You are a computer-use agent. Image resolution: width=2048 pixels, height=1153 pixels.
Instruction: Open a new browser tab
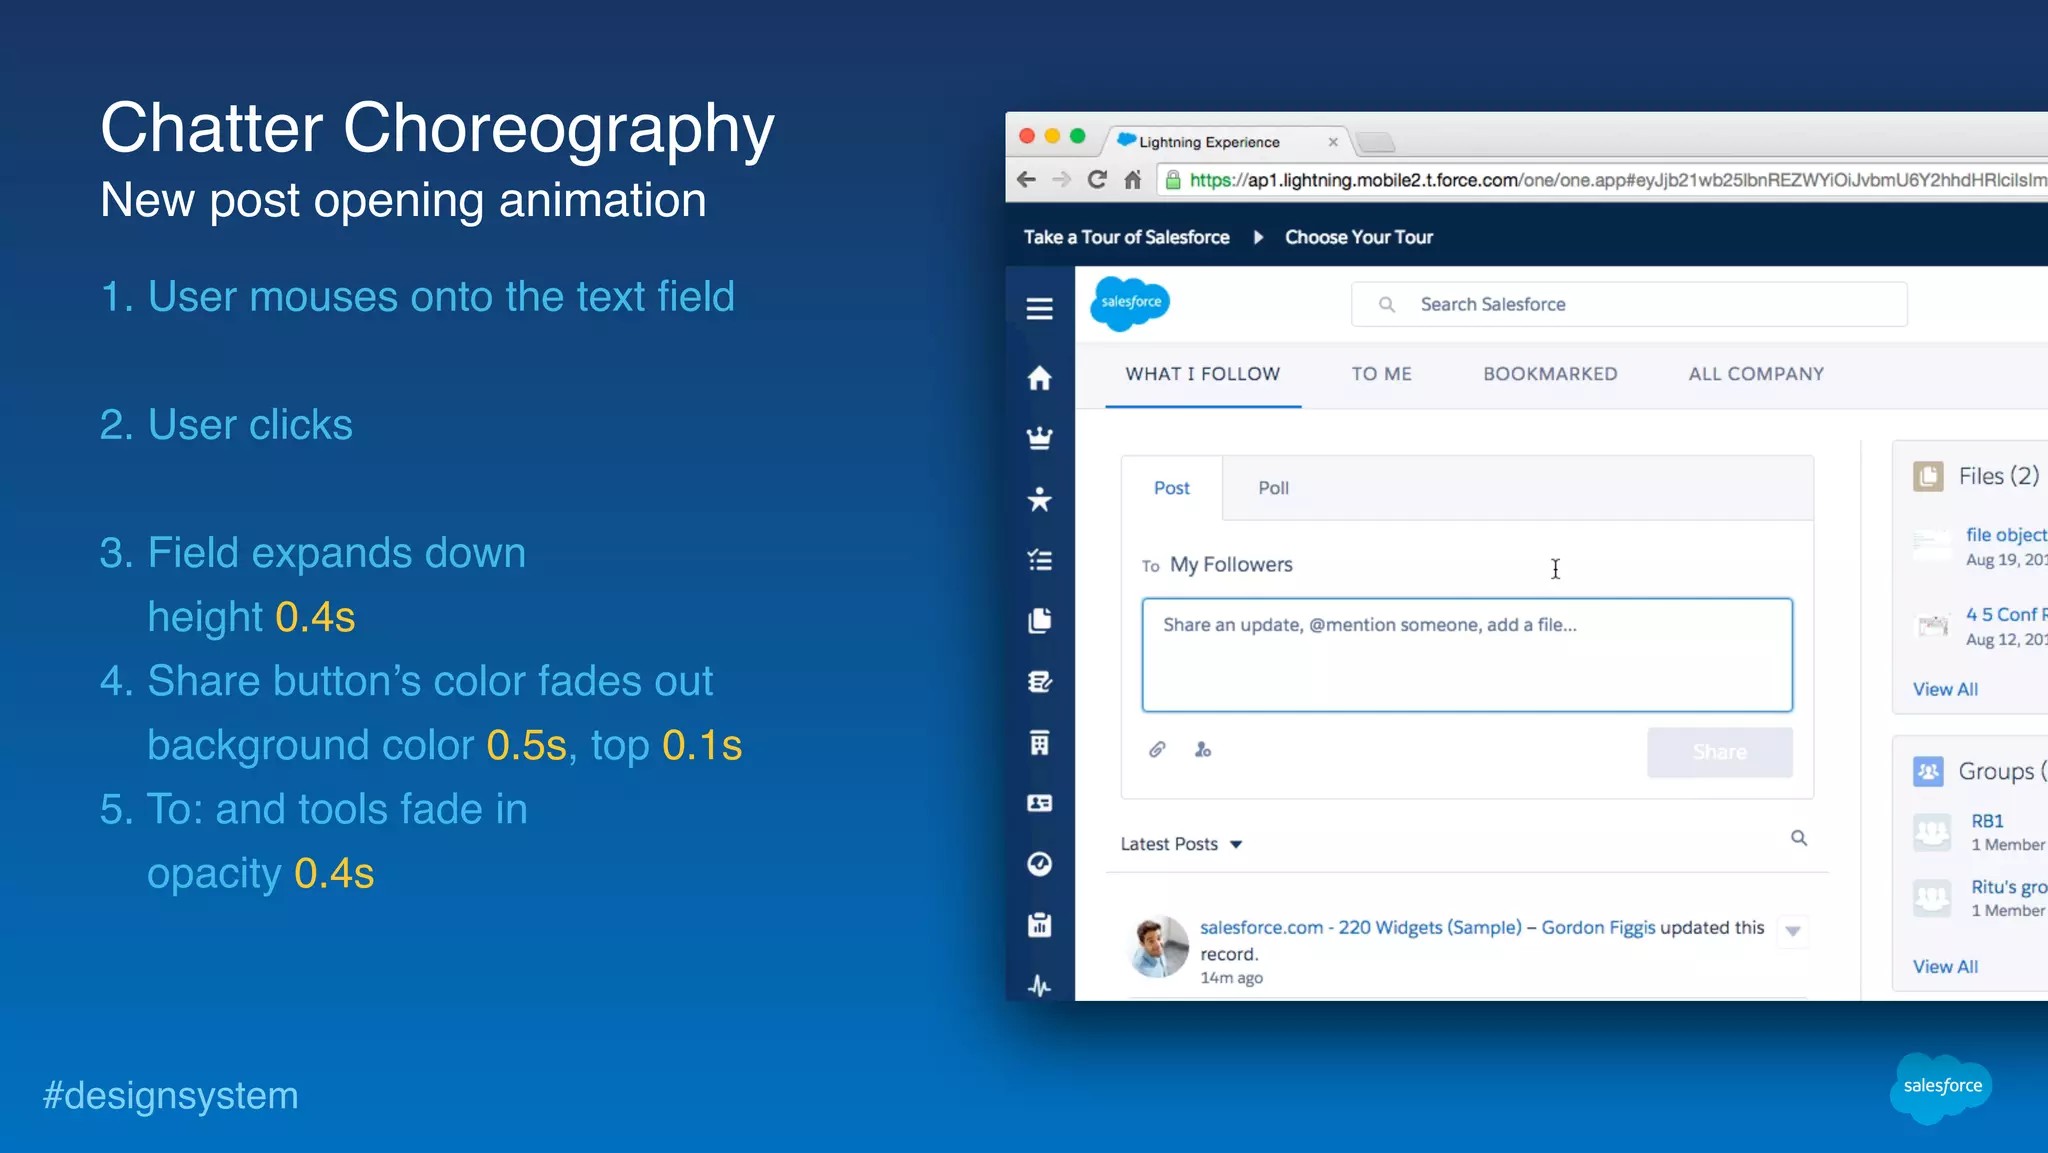(1376, 143)
